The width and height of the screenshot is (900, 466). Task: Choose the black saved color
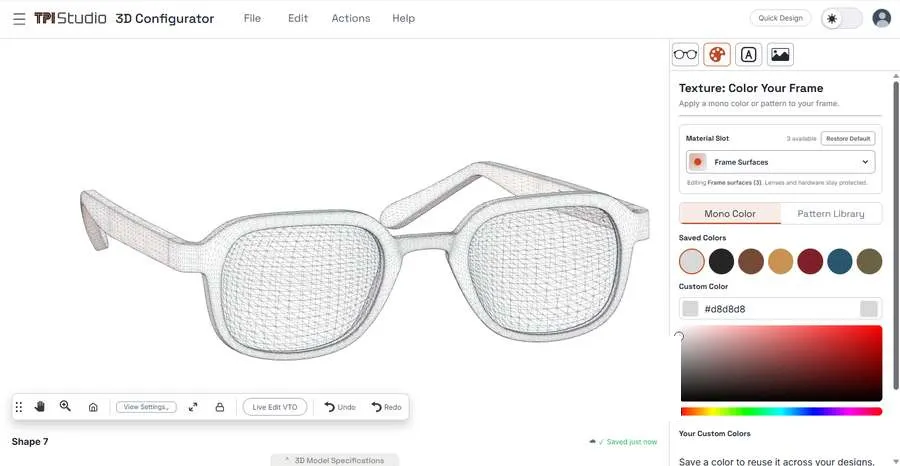click(x=721, y=262)
